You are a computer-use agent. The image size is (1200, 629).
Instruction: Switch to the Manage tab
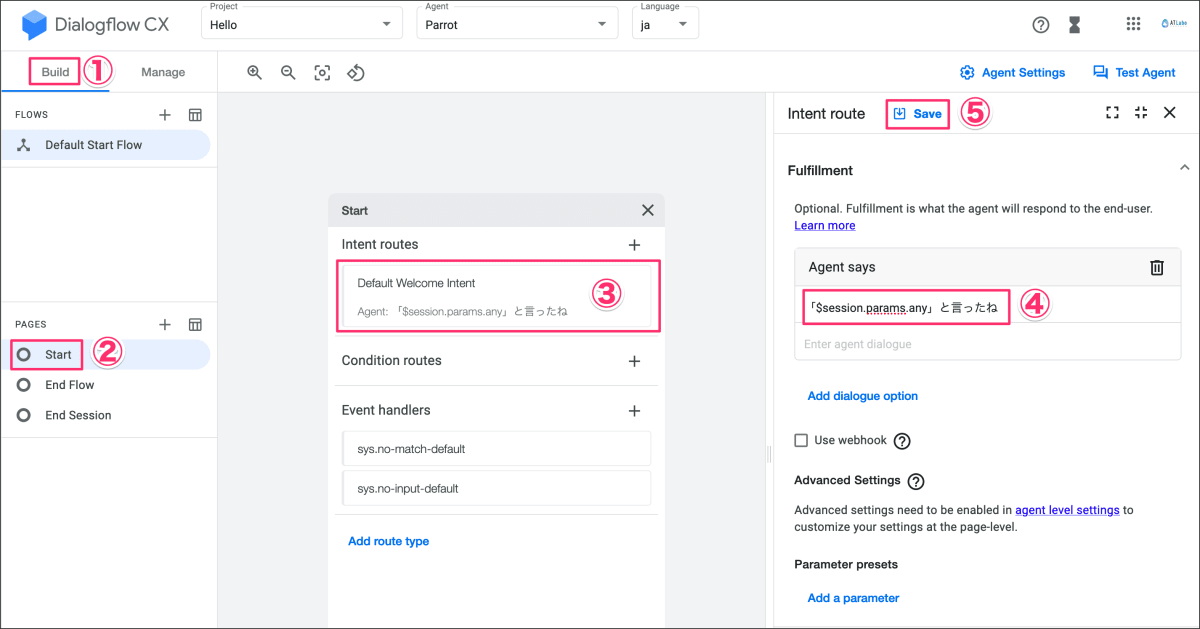coord(163,72)
